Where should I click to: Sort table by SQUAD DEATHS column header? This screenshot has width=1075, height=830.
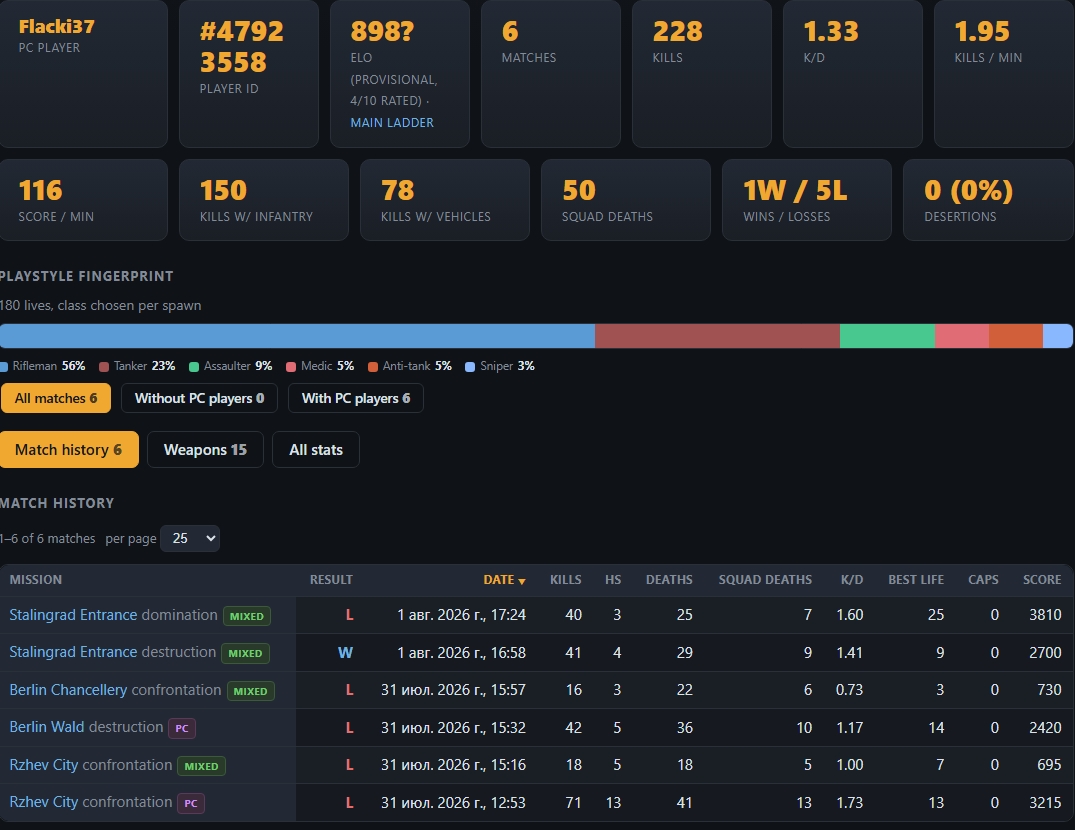point(765,580)
